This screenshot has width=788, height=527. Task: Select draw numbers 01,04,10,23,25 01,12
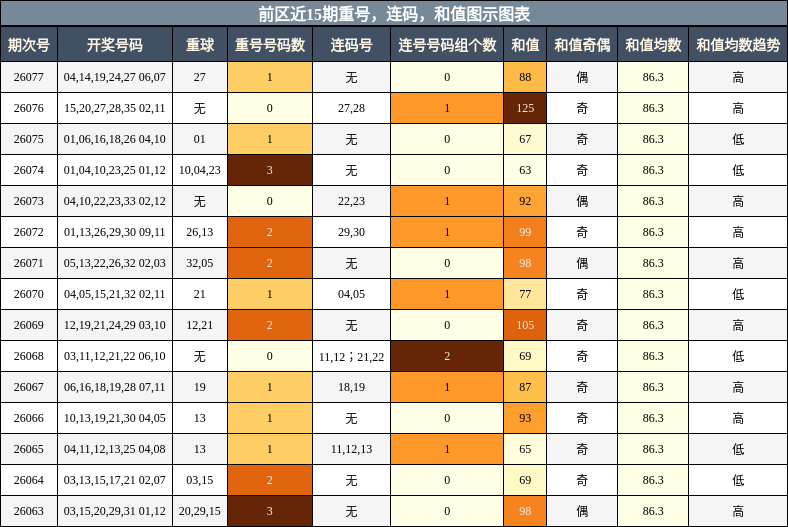(x=115, y=170)
